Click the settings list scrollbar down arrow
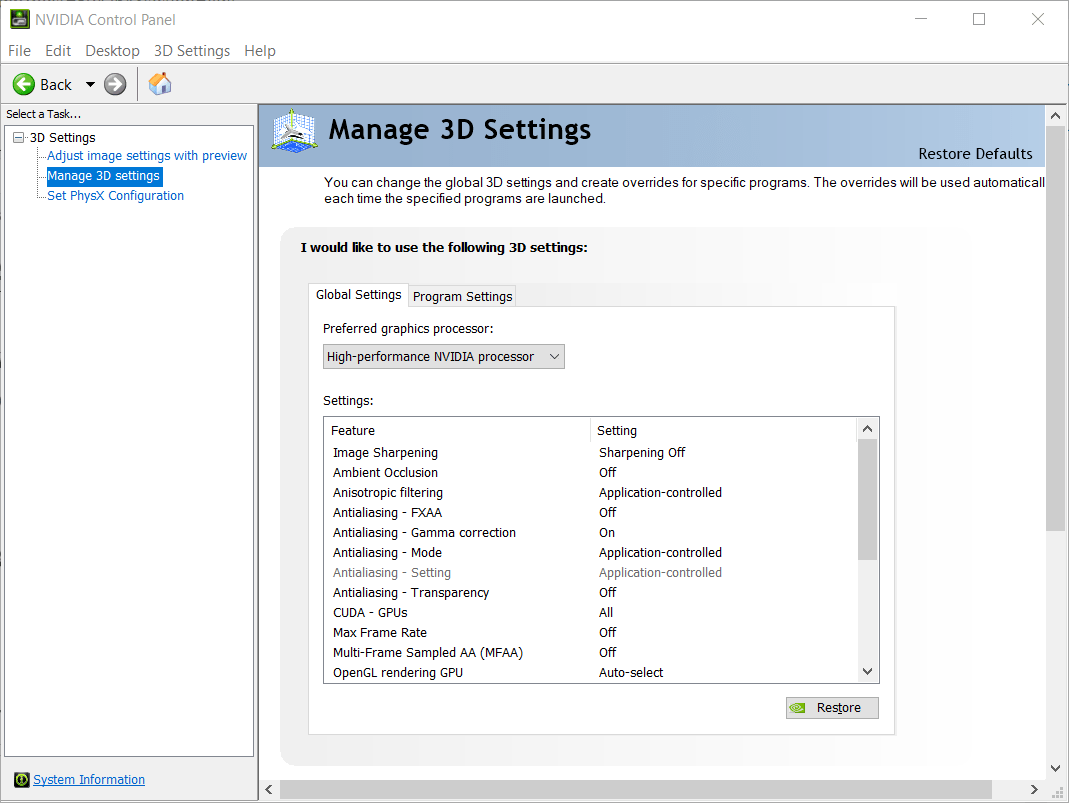This screenshot has width=1069, height=803. pos(867,671)
